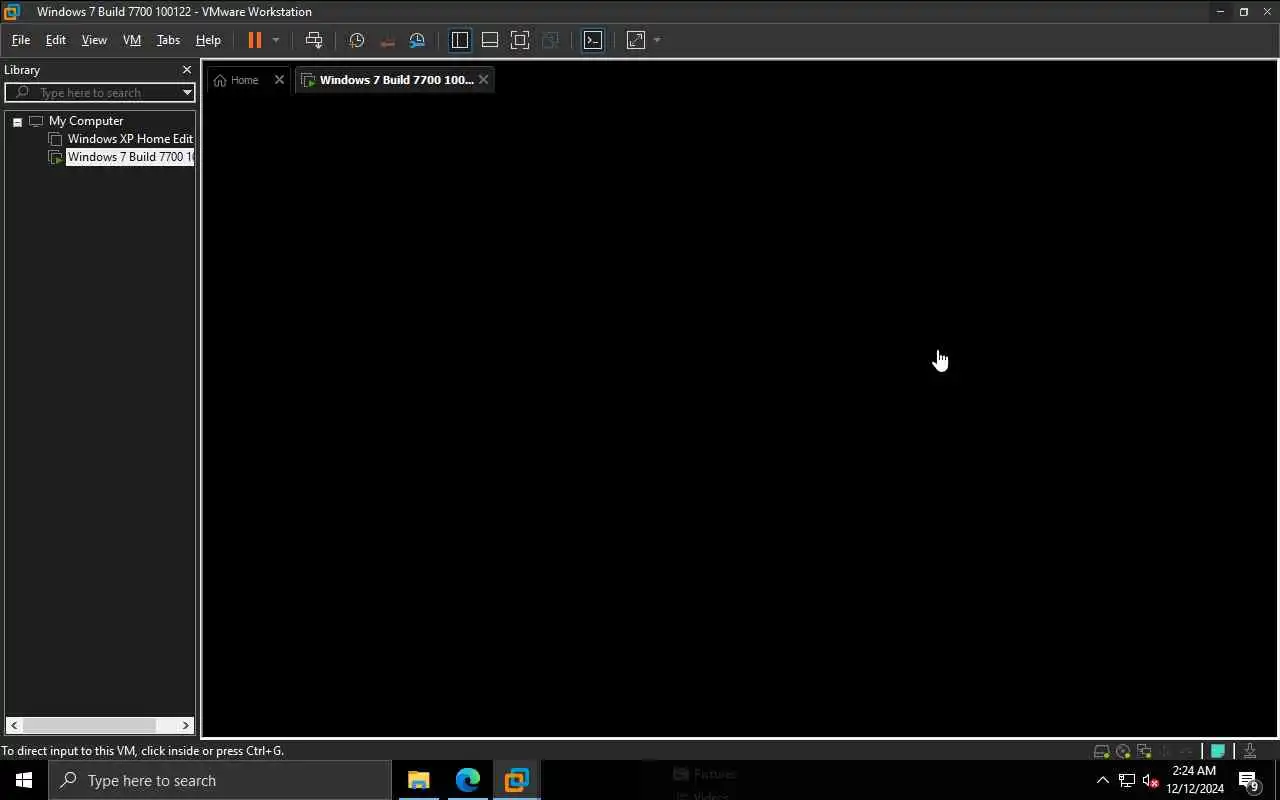The image size is (1280, 800).
Task: Open the power options dropdown next to Suspend
Action: tap(276, 40)
